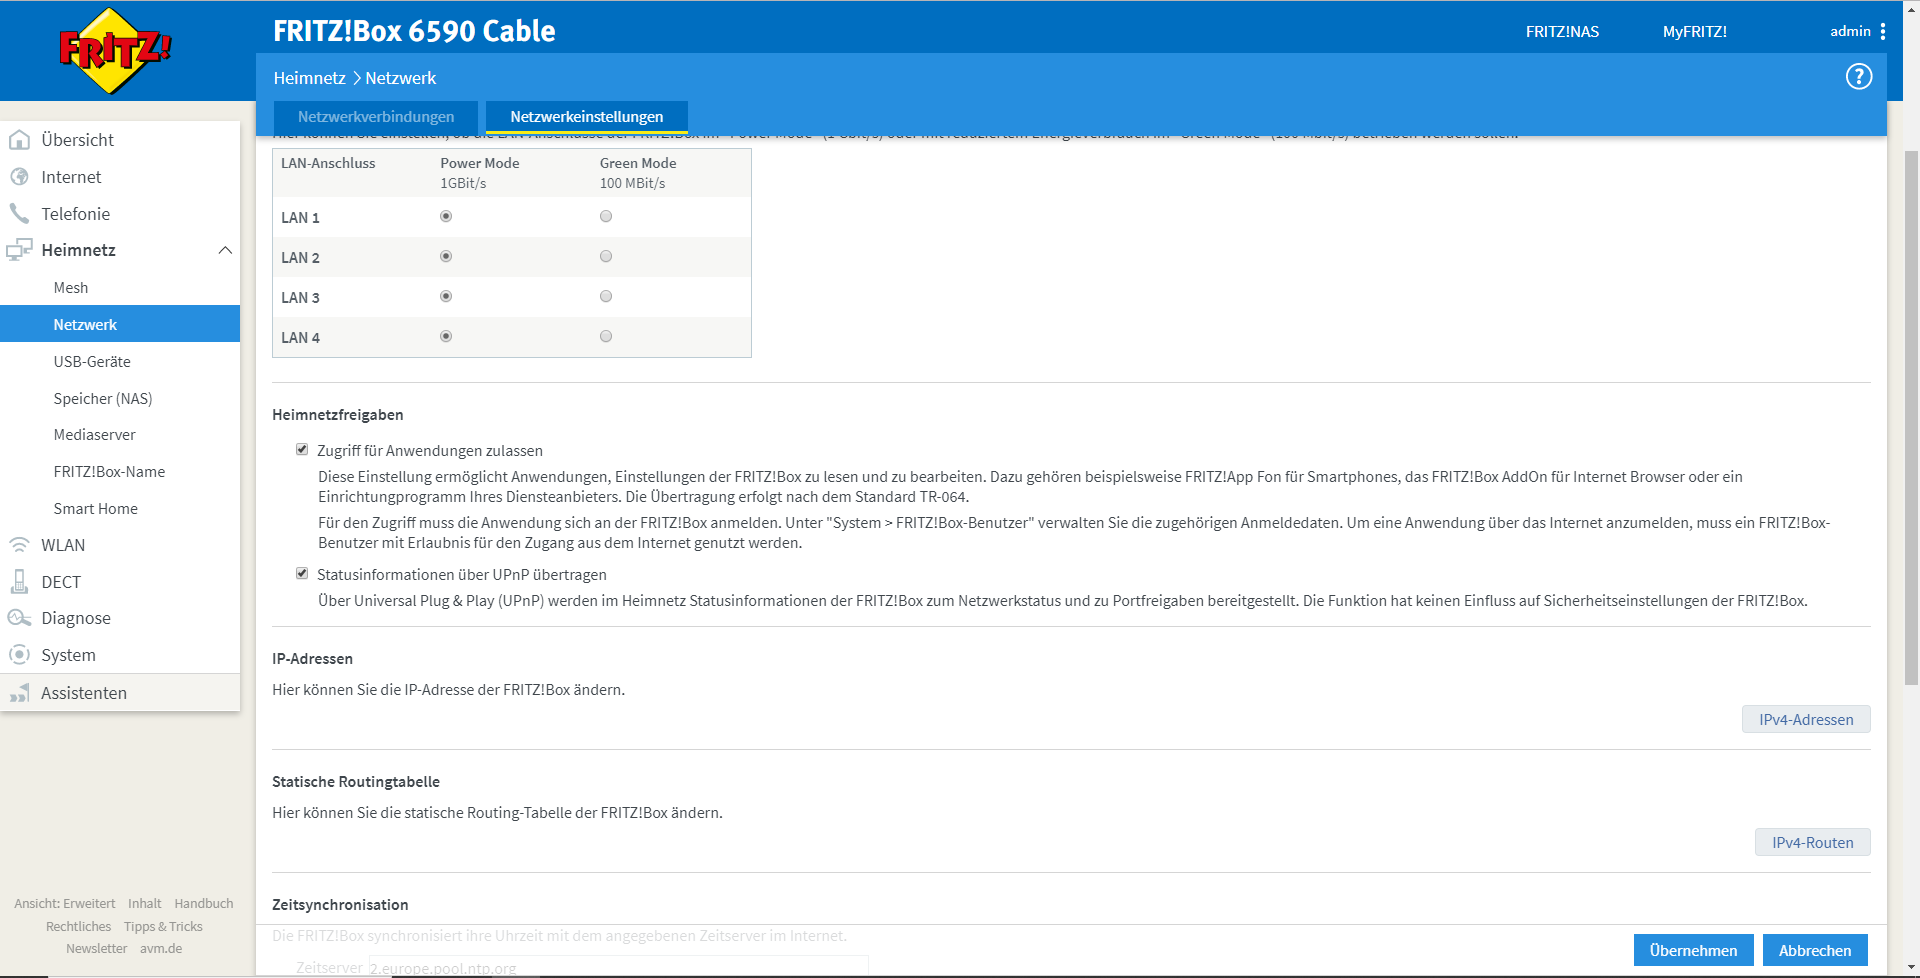The image size is (1920, 978).
Task: Select Power Mode for LAN 1
Action: coord(446,216)
